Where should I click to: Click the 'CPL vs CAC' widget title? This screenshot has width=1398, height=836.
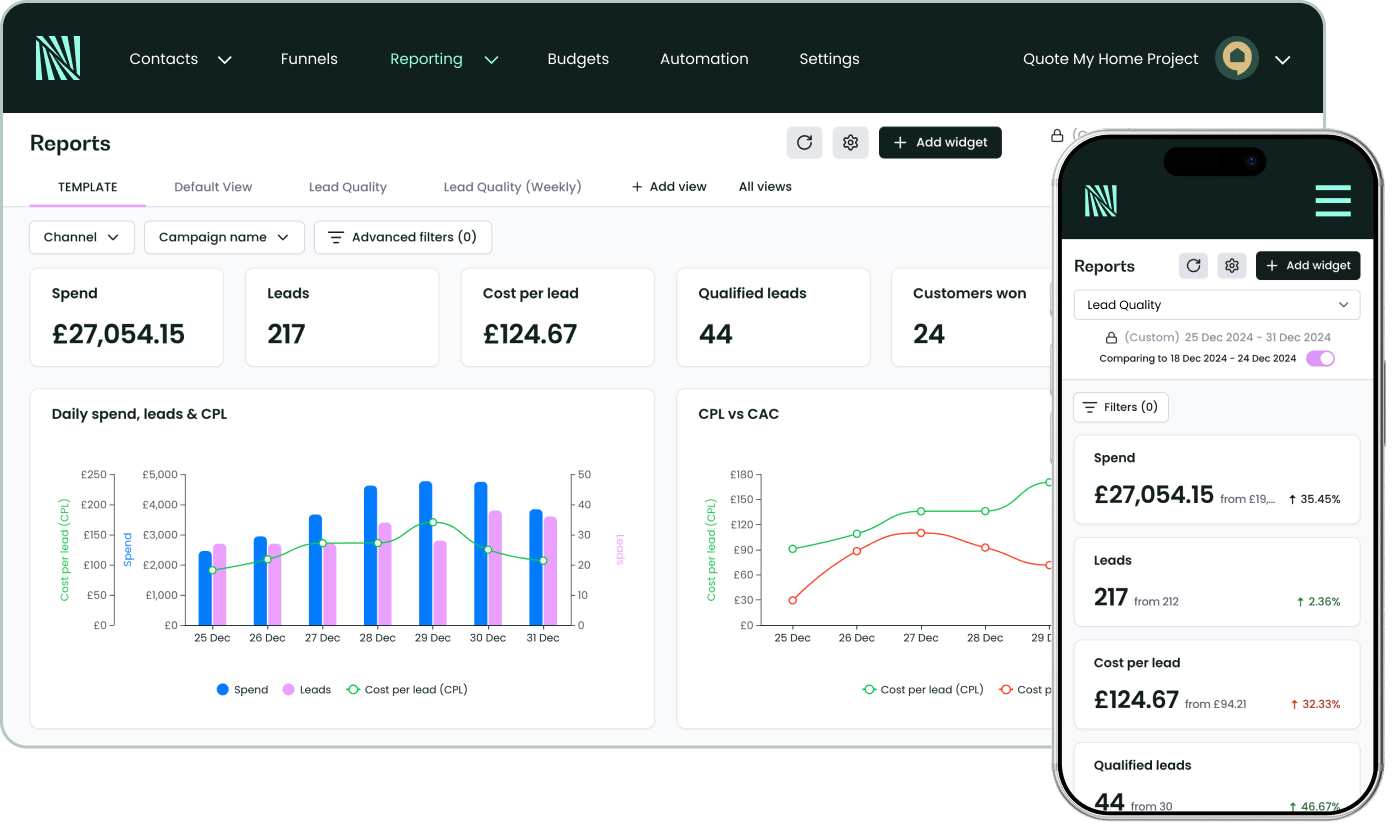click(738, 414)
